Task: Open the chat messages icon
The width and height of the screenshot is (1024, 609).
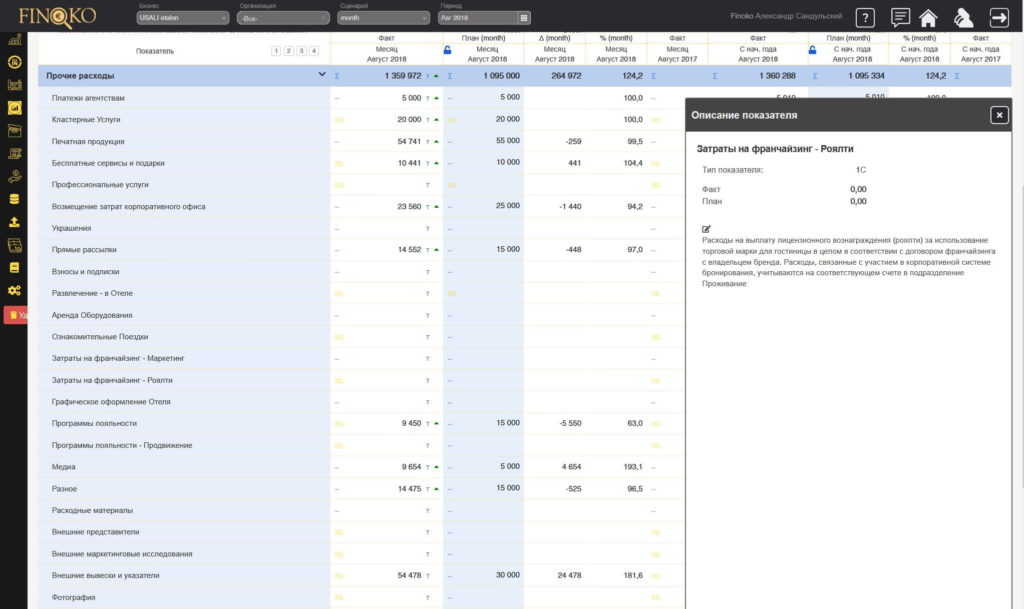Action: 900,17
